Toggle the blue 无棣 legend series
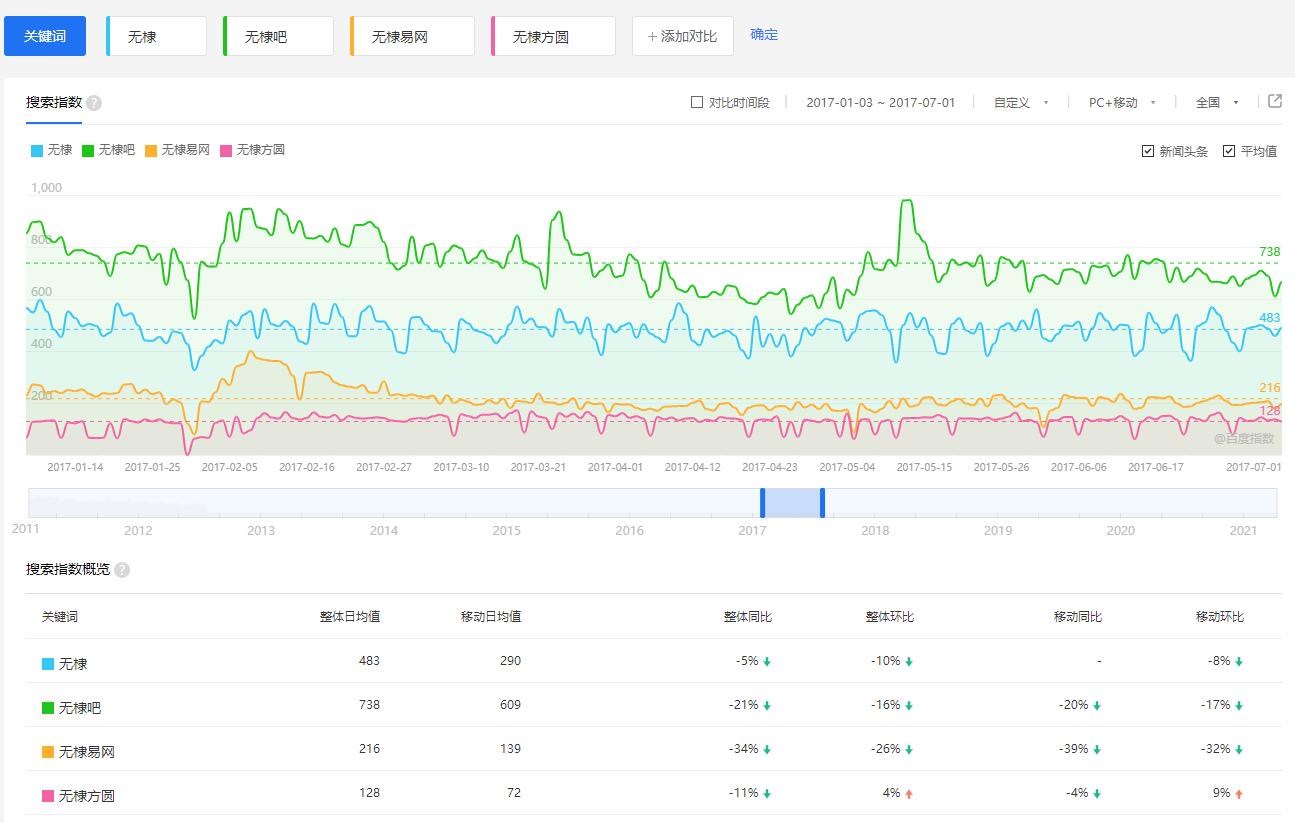The image size is (1295, 823). [52, 150]
